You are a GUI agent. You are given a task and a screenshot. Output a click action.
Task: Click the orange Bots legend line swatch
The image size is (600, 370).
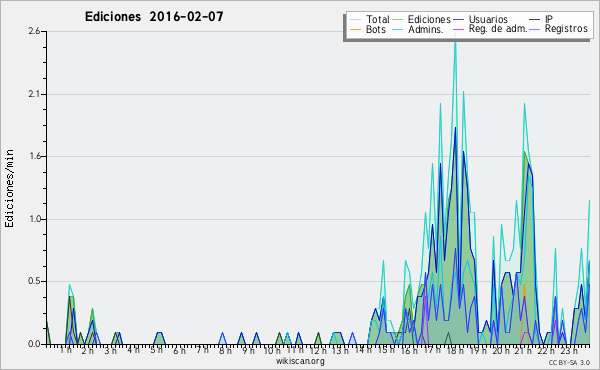[x=355, y=29]
